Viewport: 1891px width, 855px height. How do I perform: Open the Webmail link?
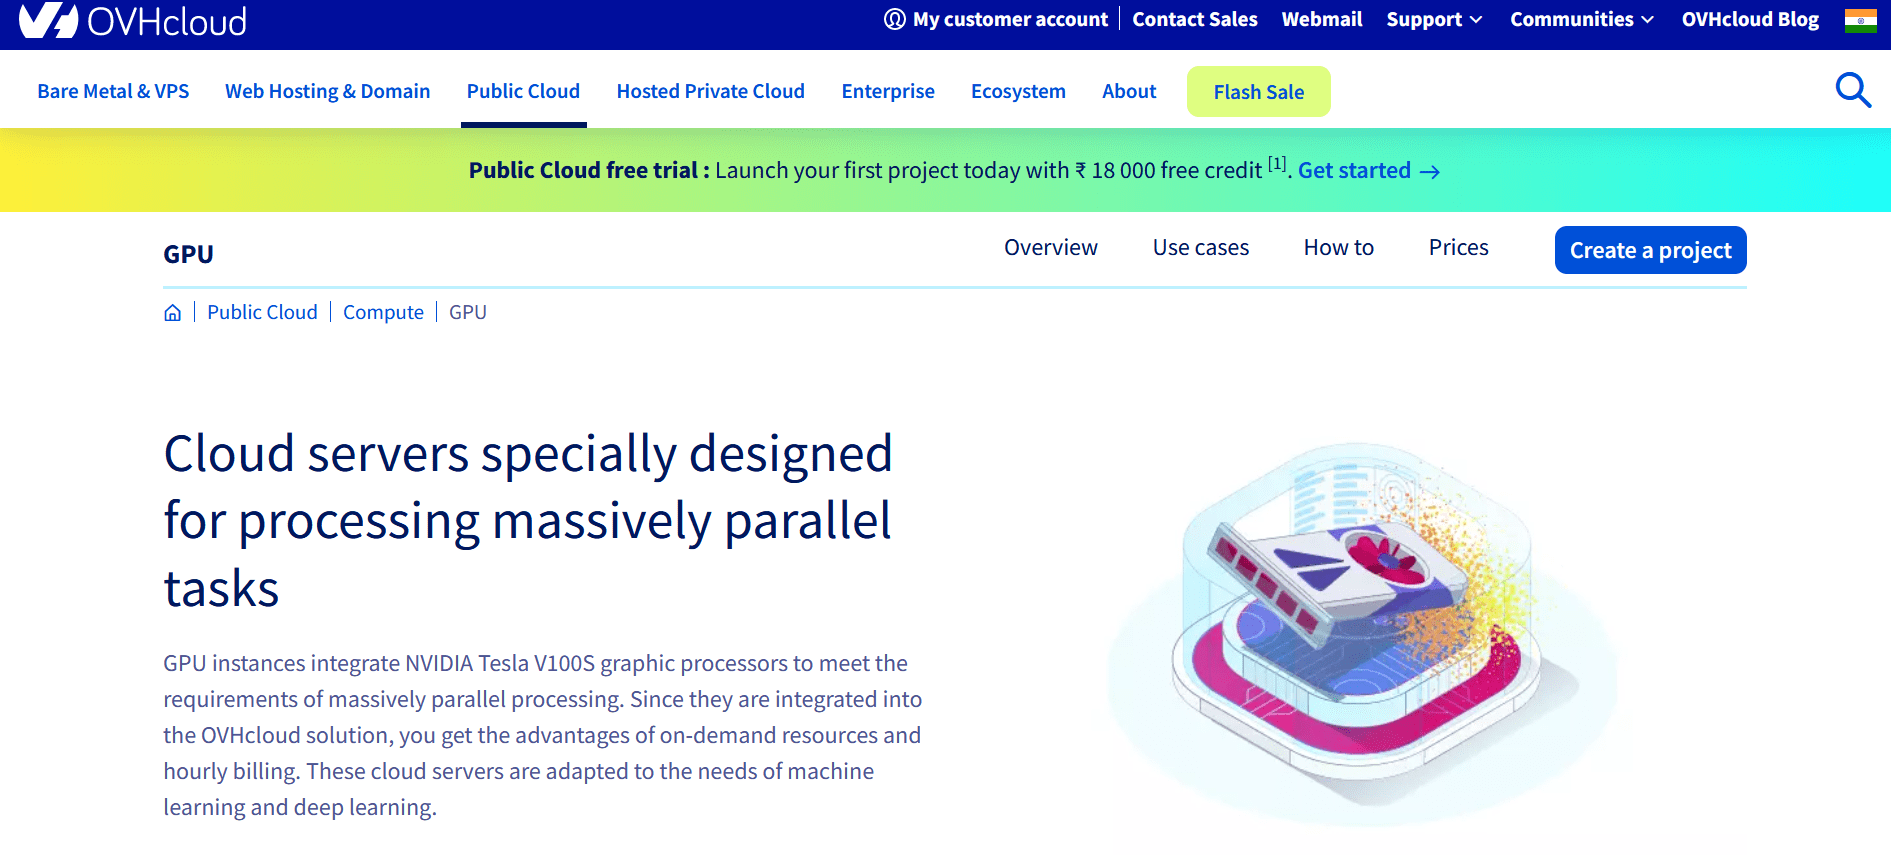[x=1321, y=20]
